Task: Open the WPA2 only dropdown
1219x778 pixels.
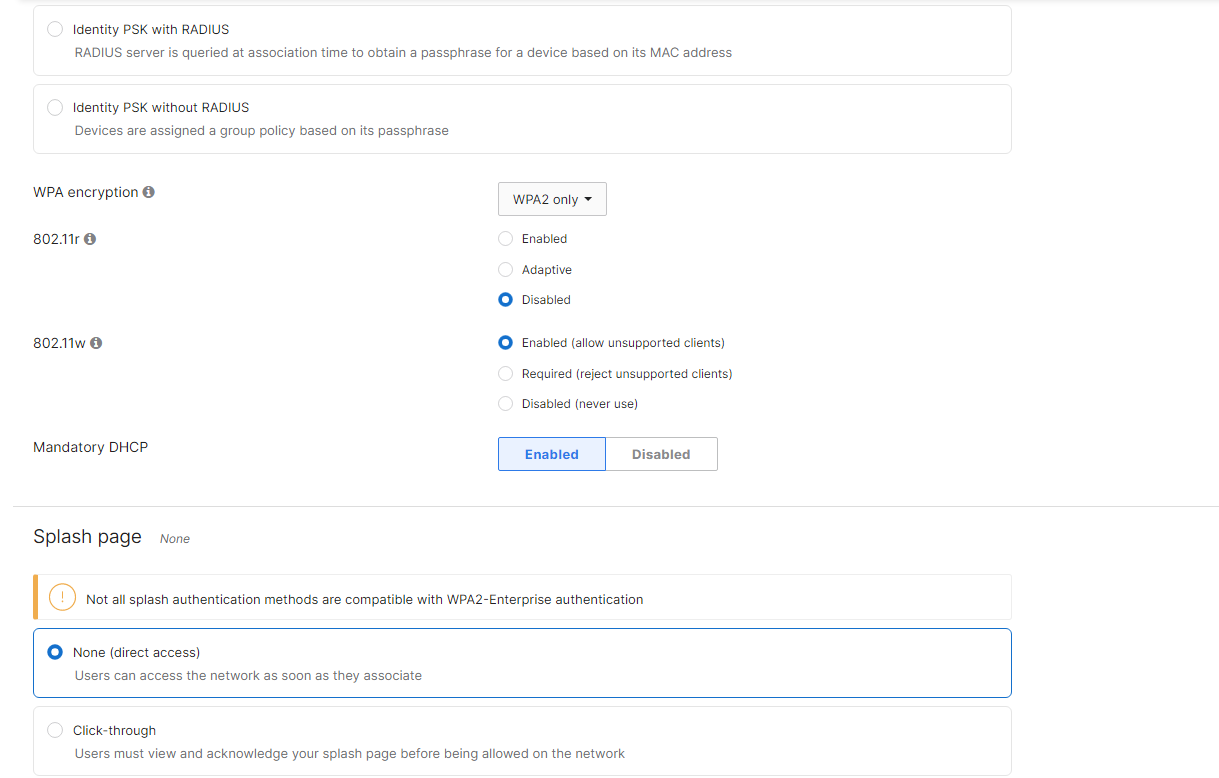Action: pos(552,198)
